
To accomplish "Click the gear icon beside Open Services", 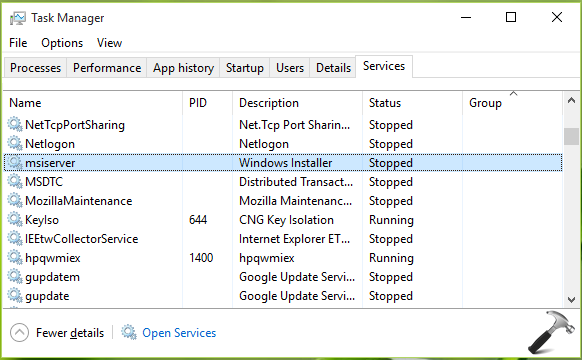I will tap(129, 332).
